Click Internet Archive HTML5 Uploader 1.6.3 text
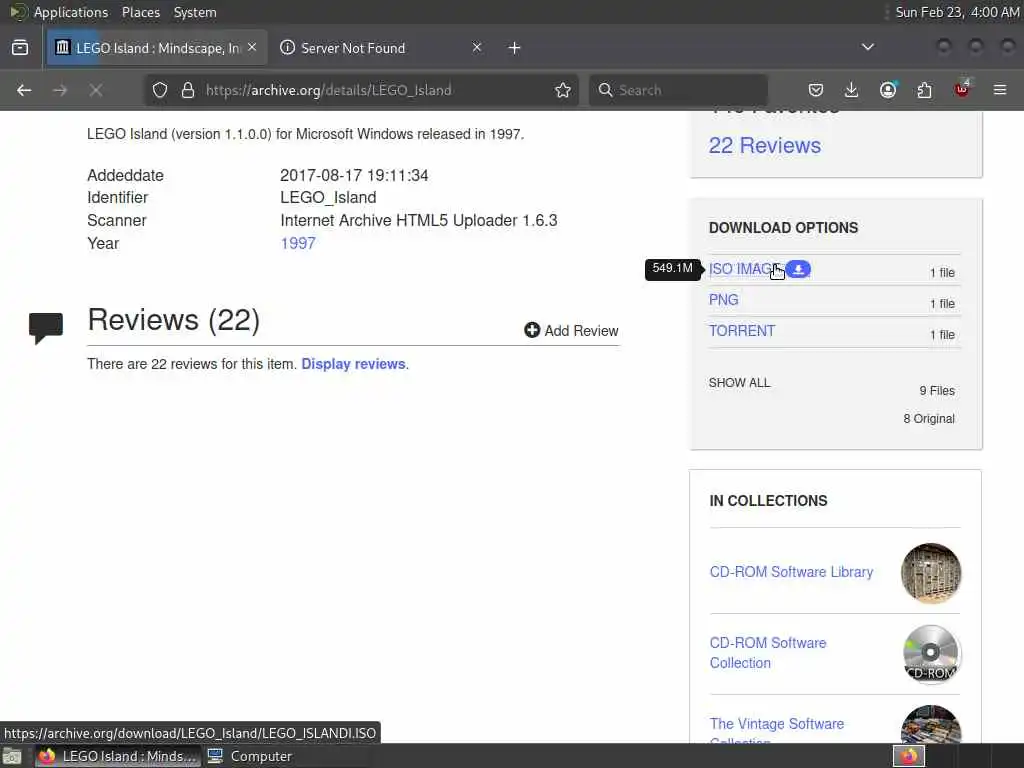Image resolution: width=1024 pixels, height=768 pixels. pos(419,221)
